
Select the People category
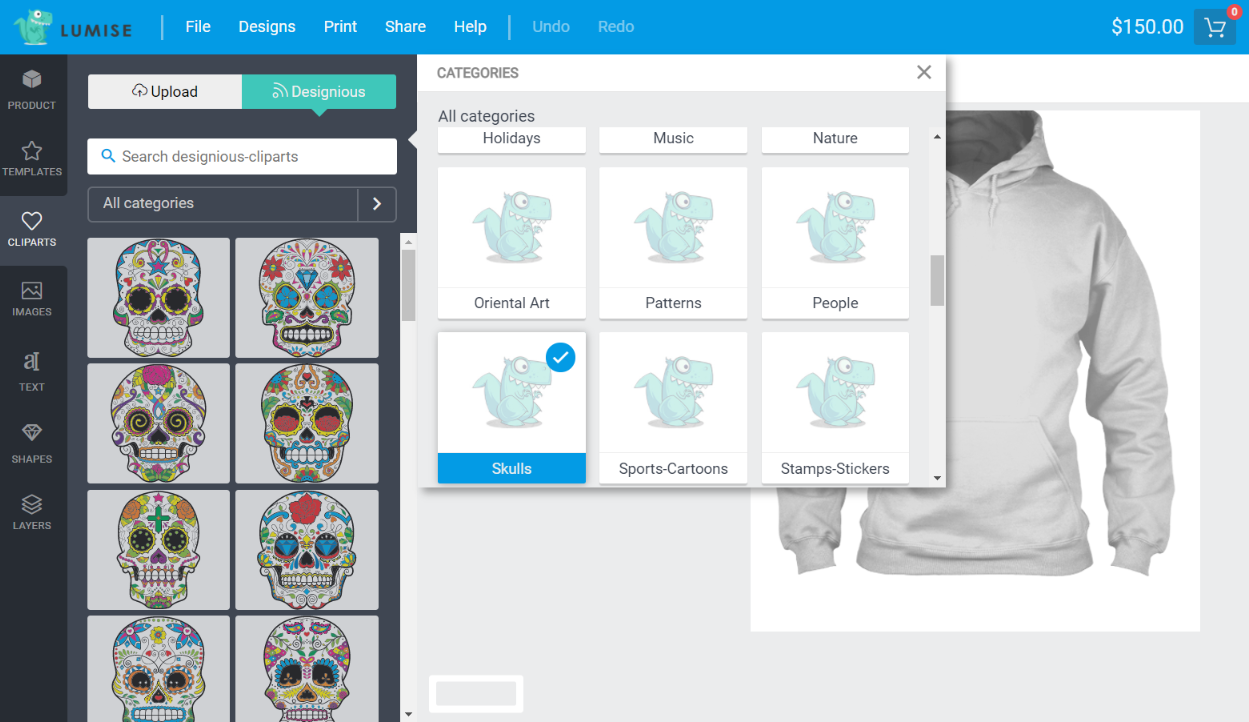tap(835, 243)
